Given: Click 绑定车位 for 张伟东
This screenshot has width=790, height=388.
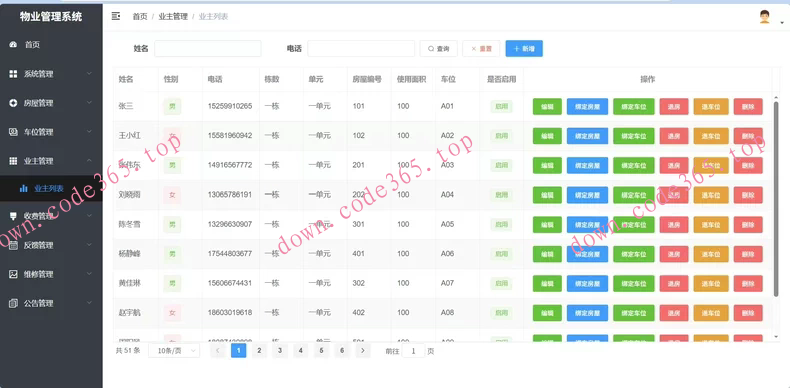Looking at the screenshot, I should (x=634, y=165).
